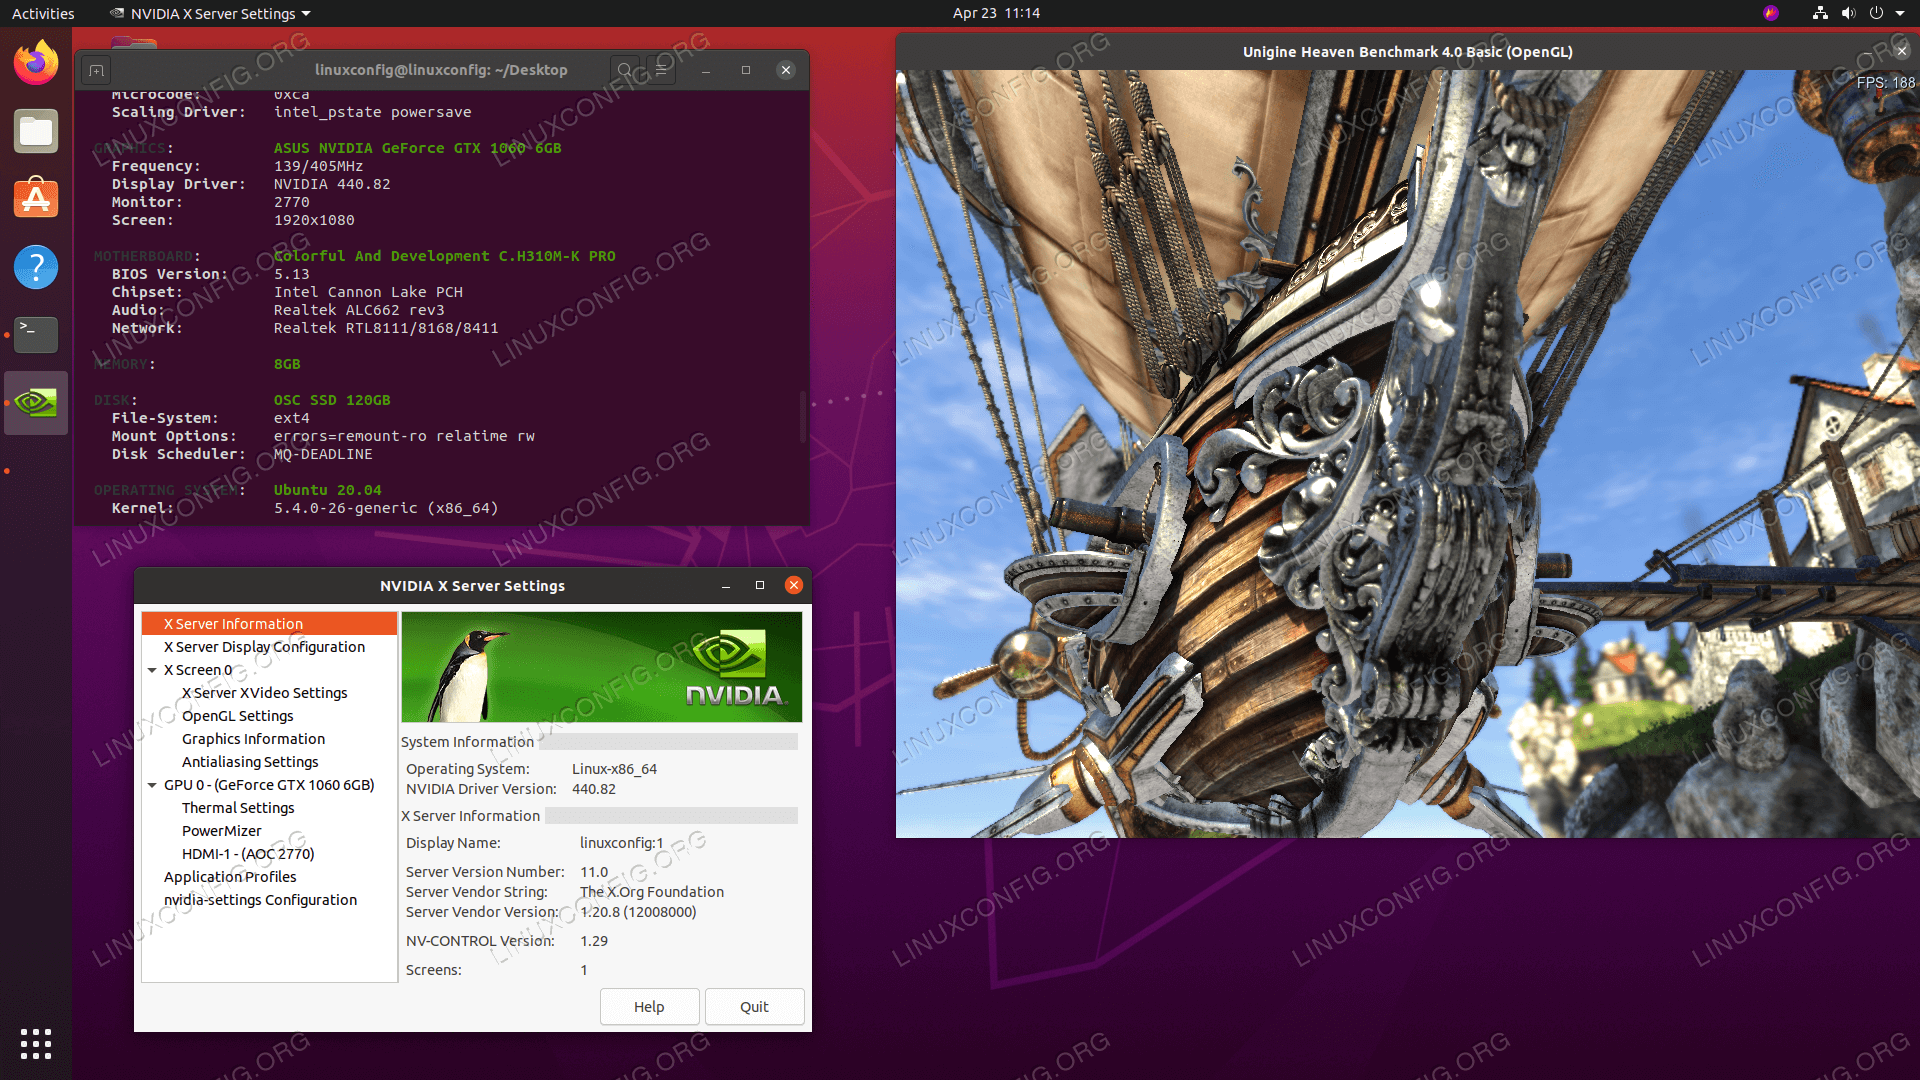Open terminal hamburger menu

[x=661, y=70]
